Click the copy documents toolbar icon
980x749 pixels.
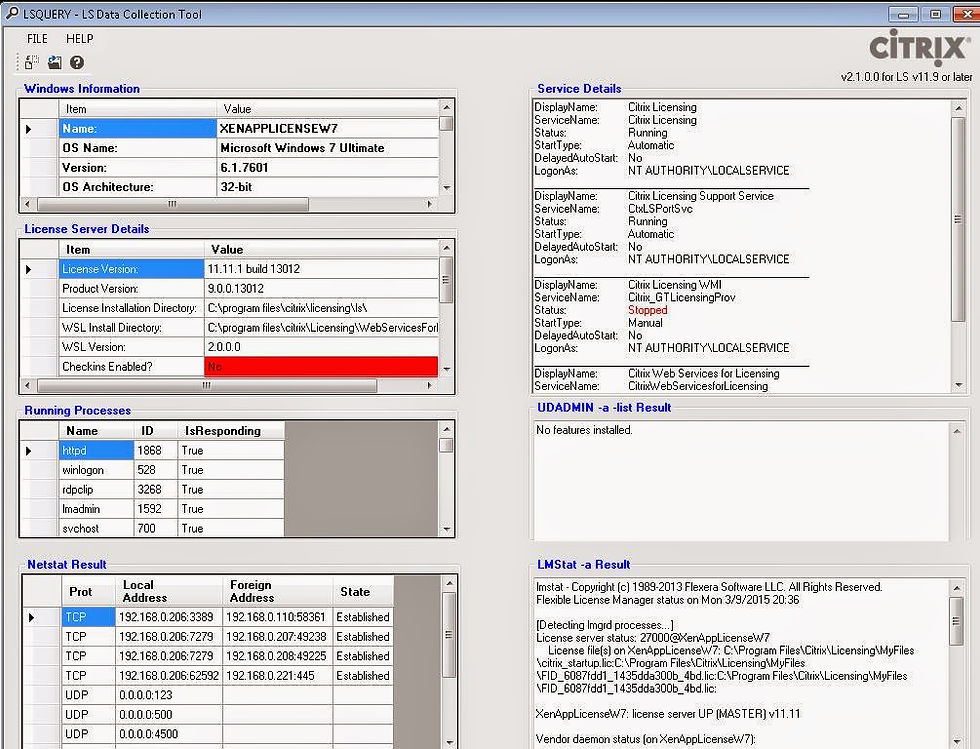32,63
